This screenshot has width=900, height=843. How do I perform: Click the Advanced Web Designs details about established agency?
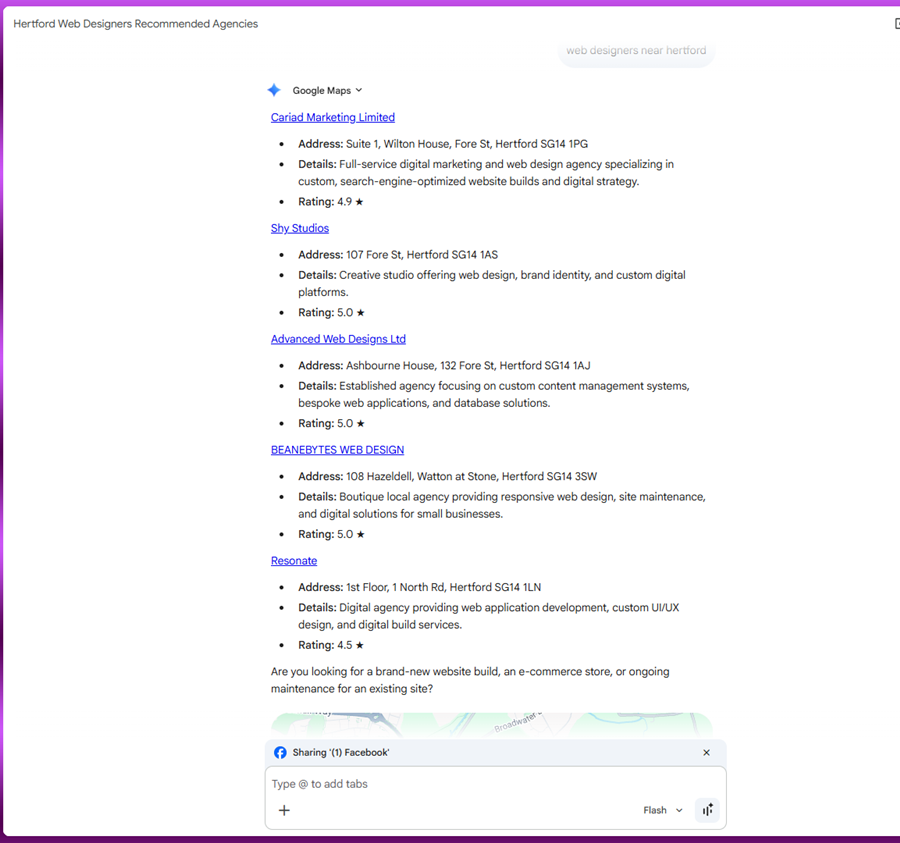[494, 394]
